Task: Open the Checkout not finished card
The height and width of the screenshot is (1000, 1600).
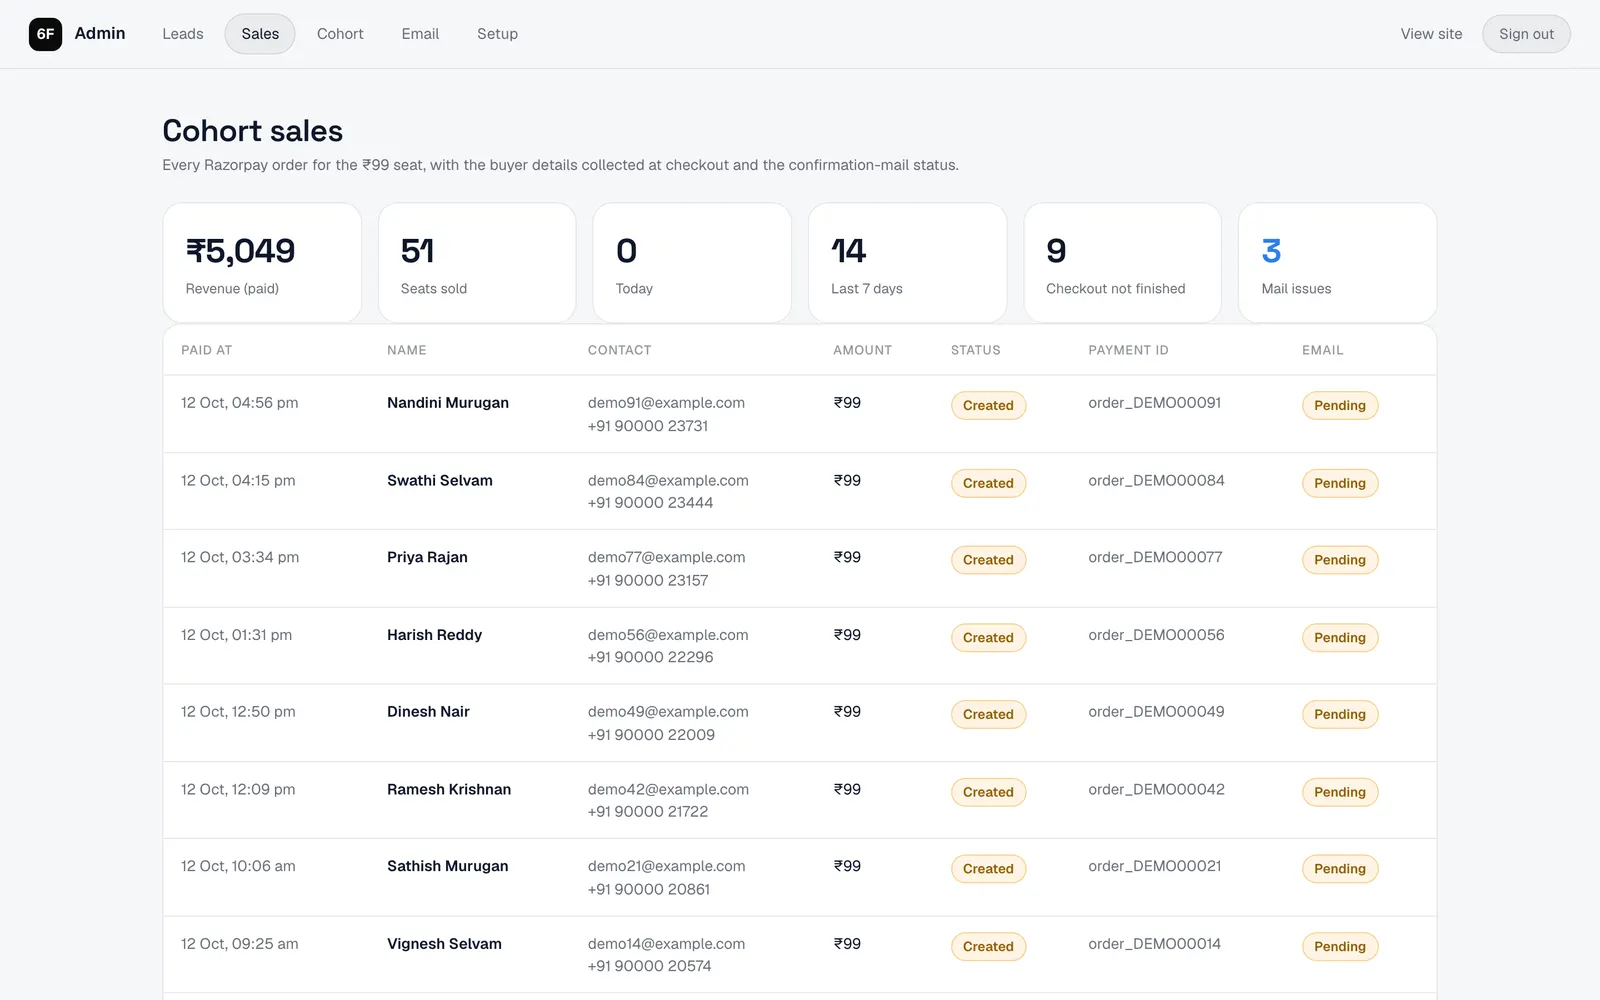Action: [x=1122, y=263]
